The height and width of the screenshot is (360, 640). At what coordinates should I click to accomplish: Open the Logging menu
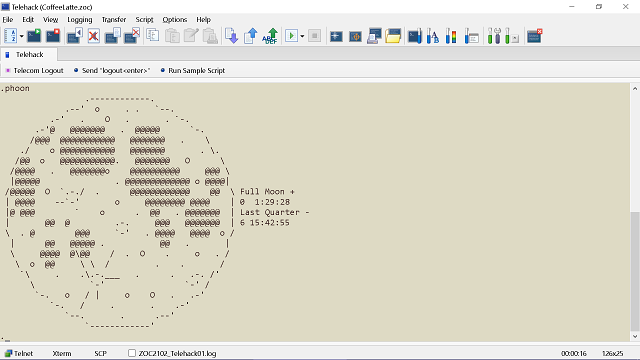pyautogui.click(x=80, y=20)
